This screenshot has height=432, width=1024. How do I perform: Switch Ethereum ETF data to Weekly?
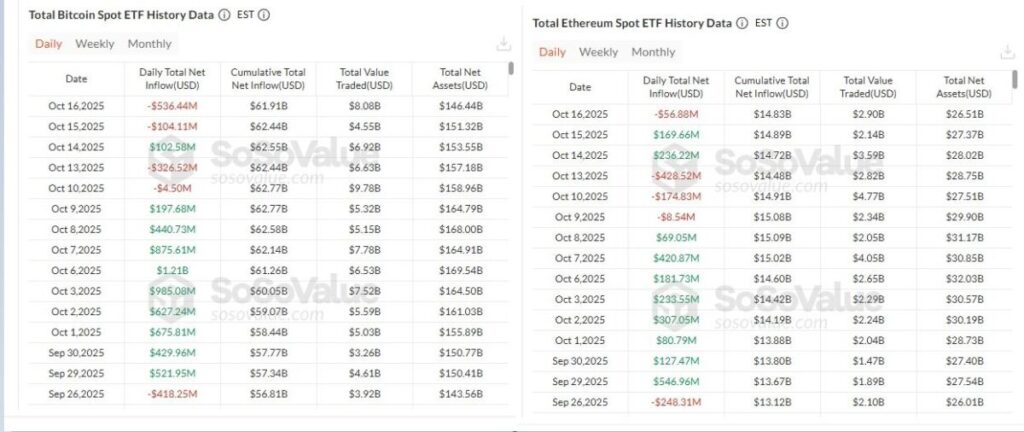coord(599,52)
